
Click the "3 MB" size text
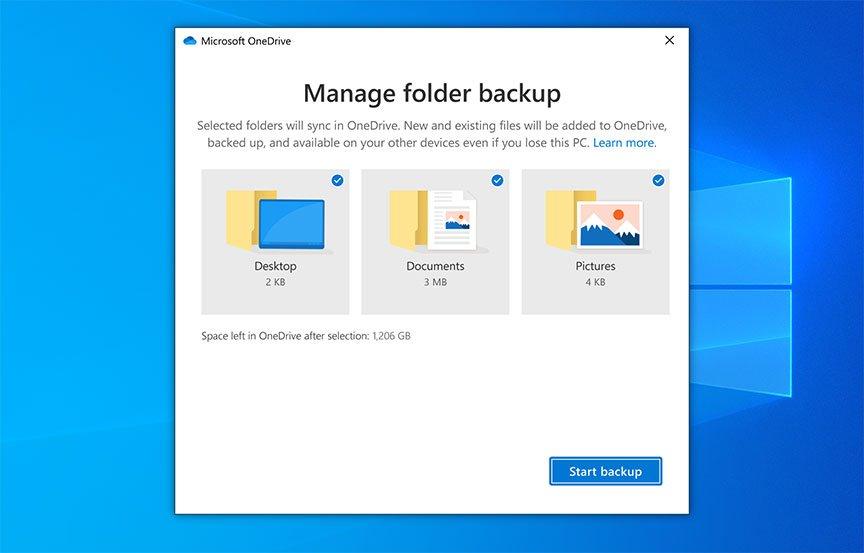click(x=435, y=282)
